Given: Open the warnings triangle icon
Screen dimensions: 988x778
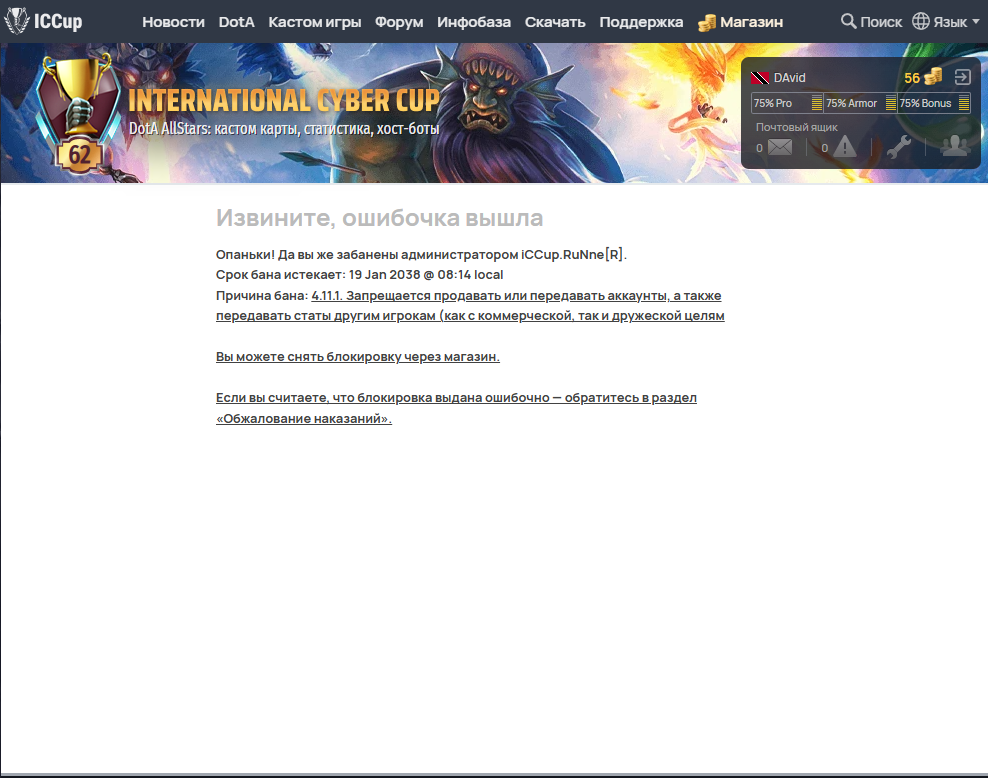Looking at the screenshot, I should point(844,147).
